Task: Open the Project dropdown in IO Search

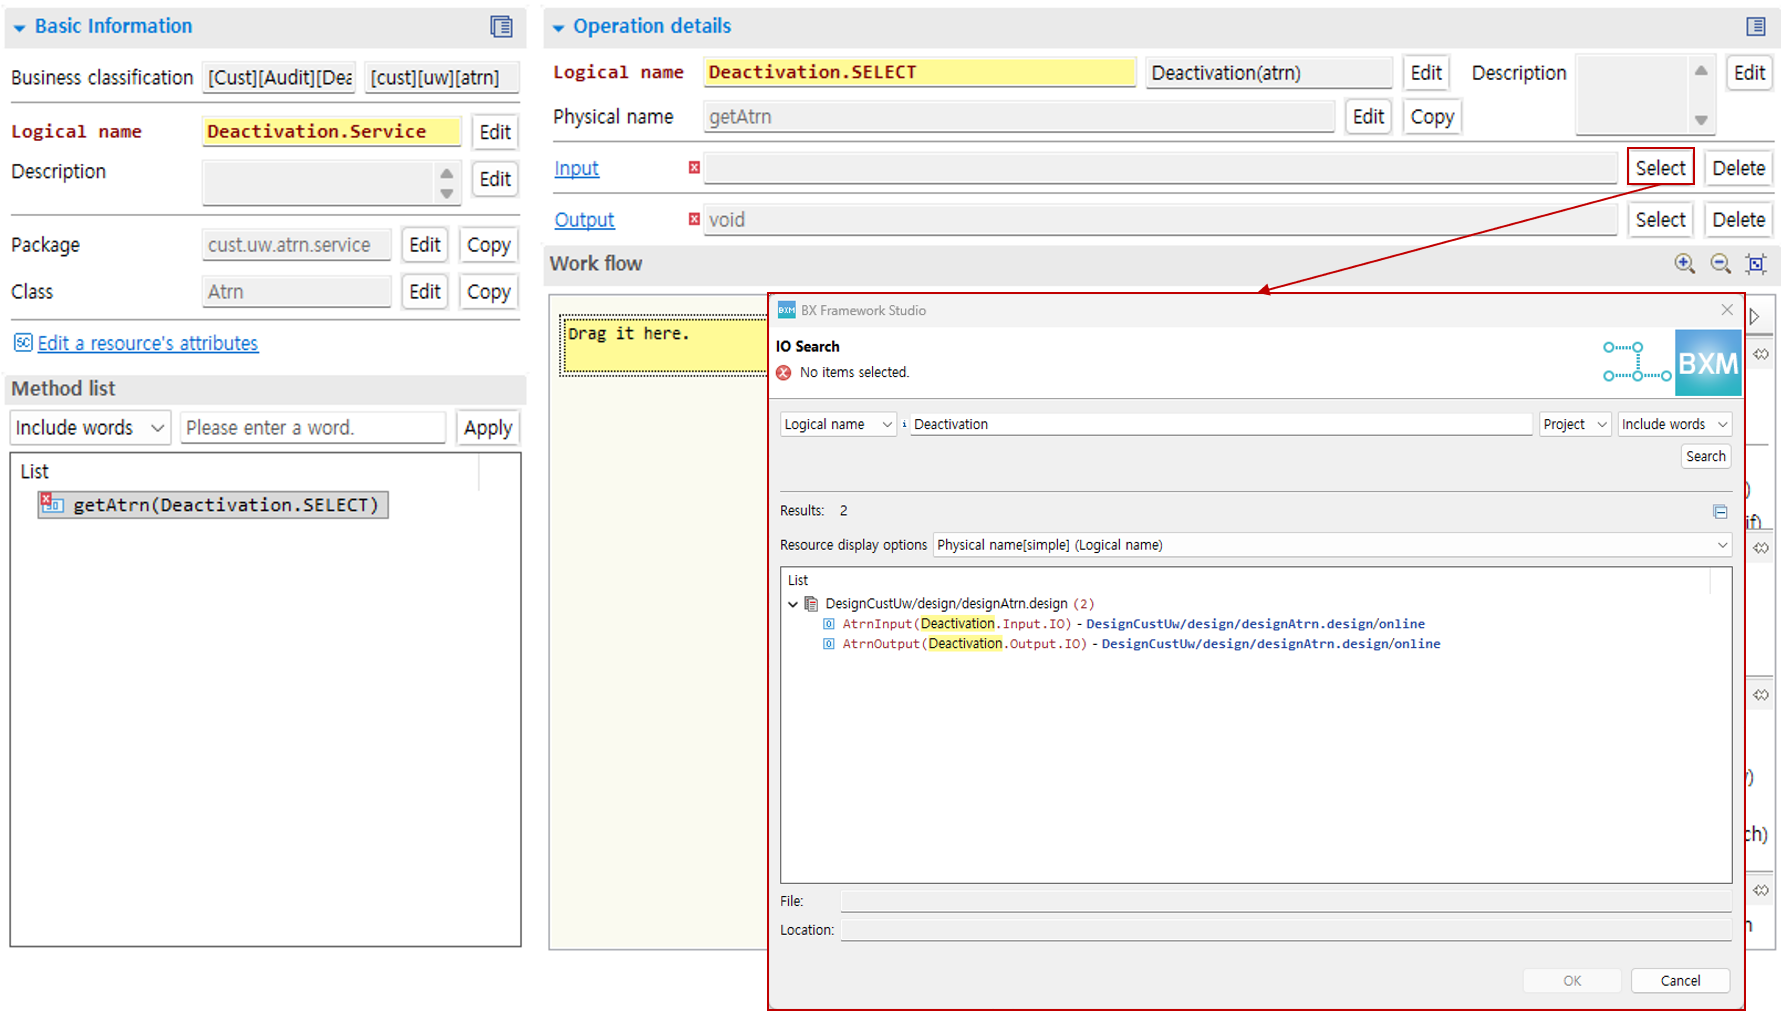Action: pyautogui.click(x=1575, y=423)
